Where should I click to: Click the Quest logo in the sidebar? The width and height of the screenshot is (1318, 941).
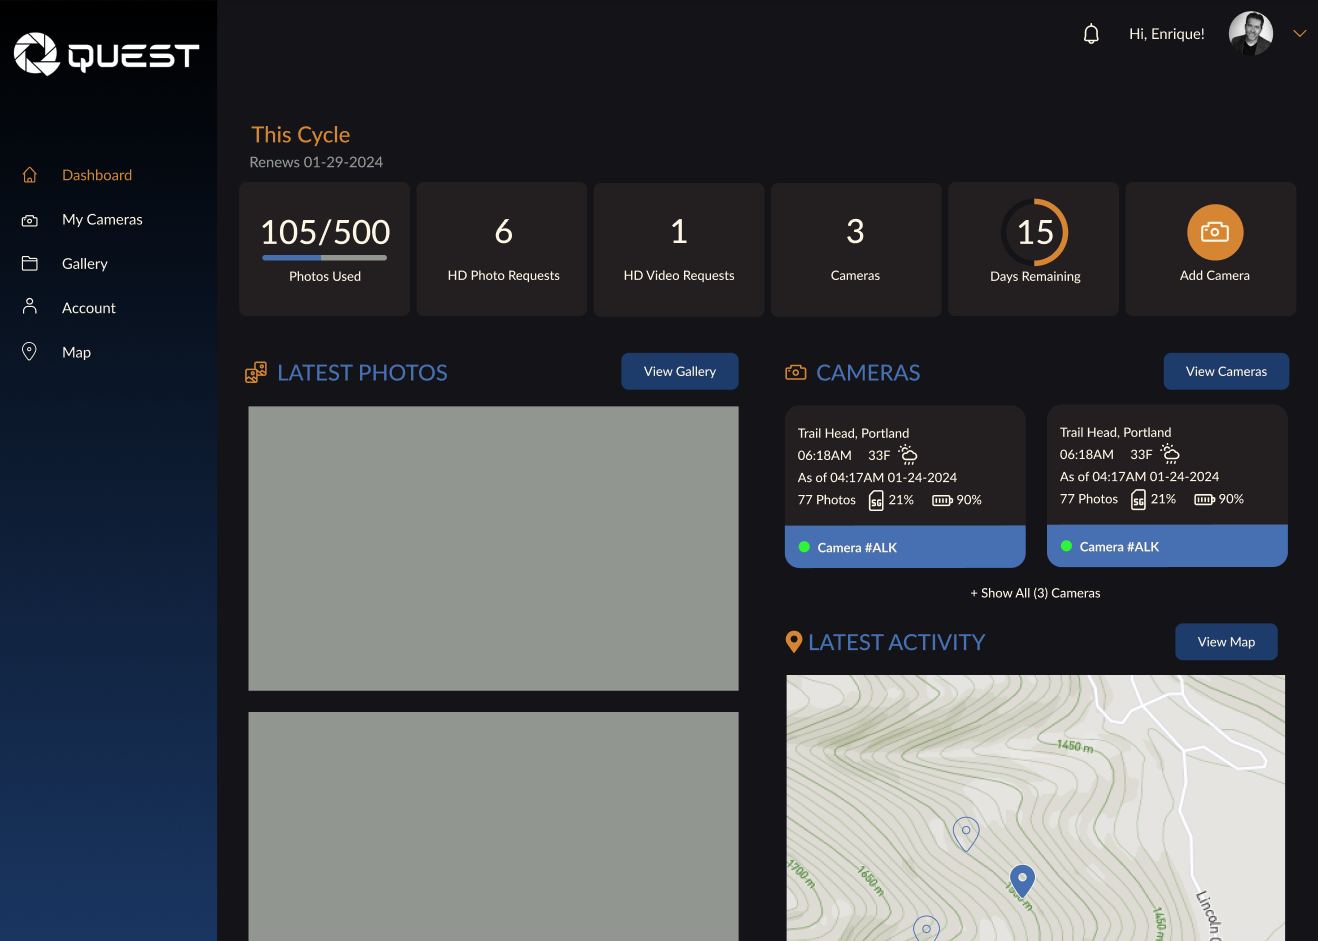tap(106, 54)
